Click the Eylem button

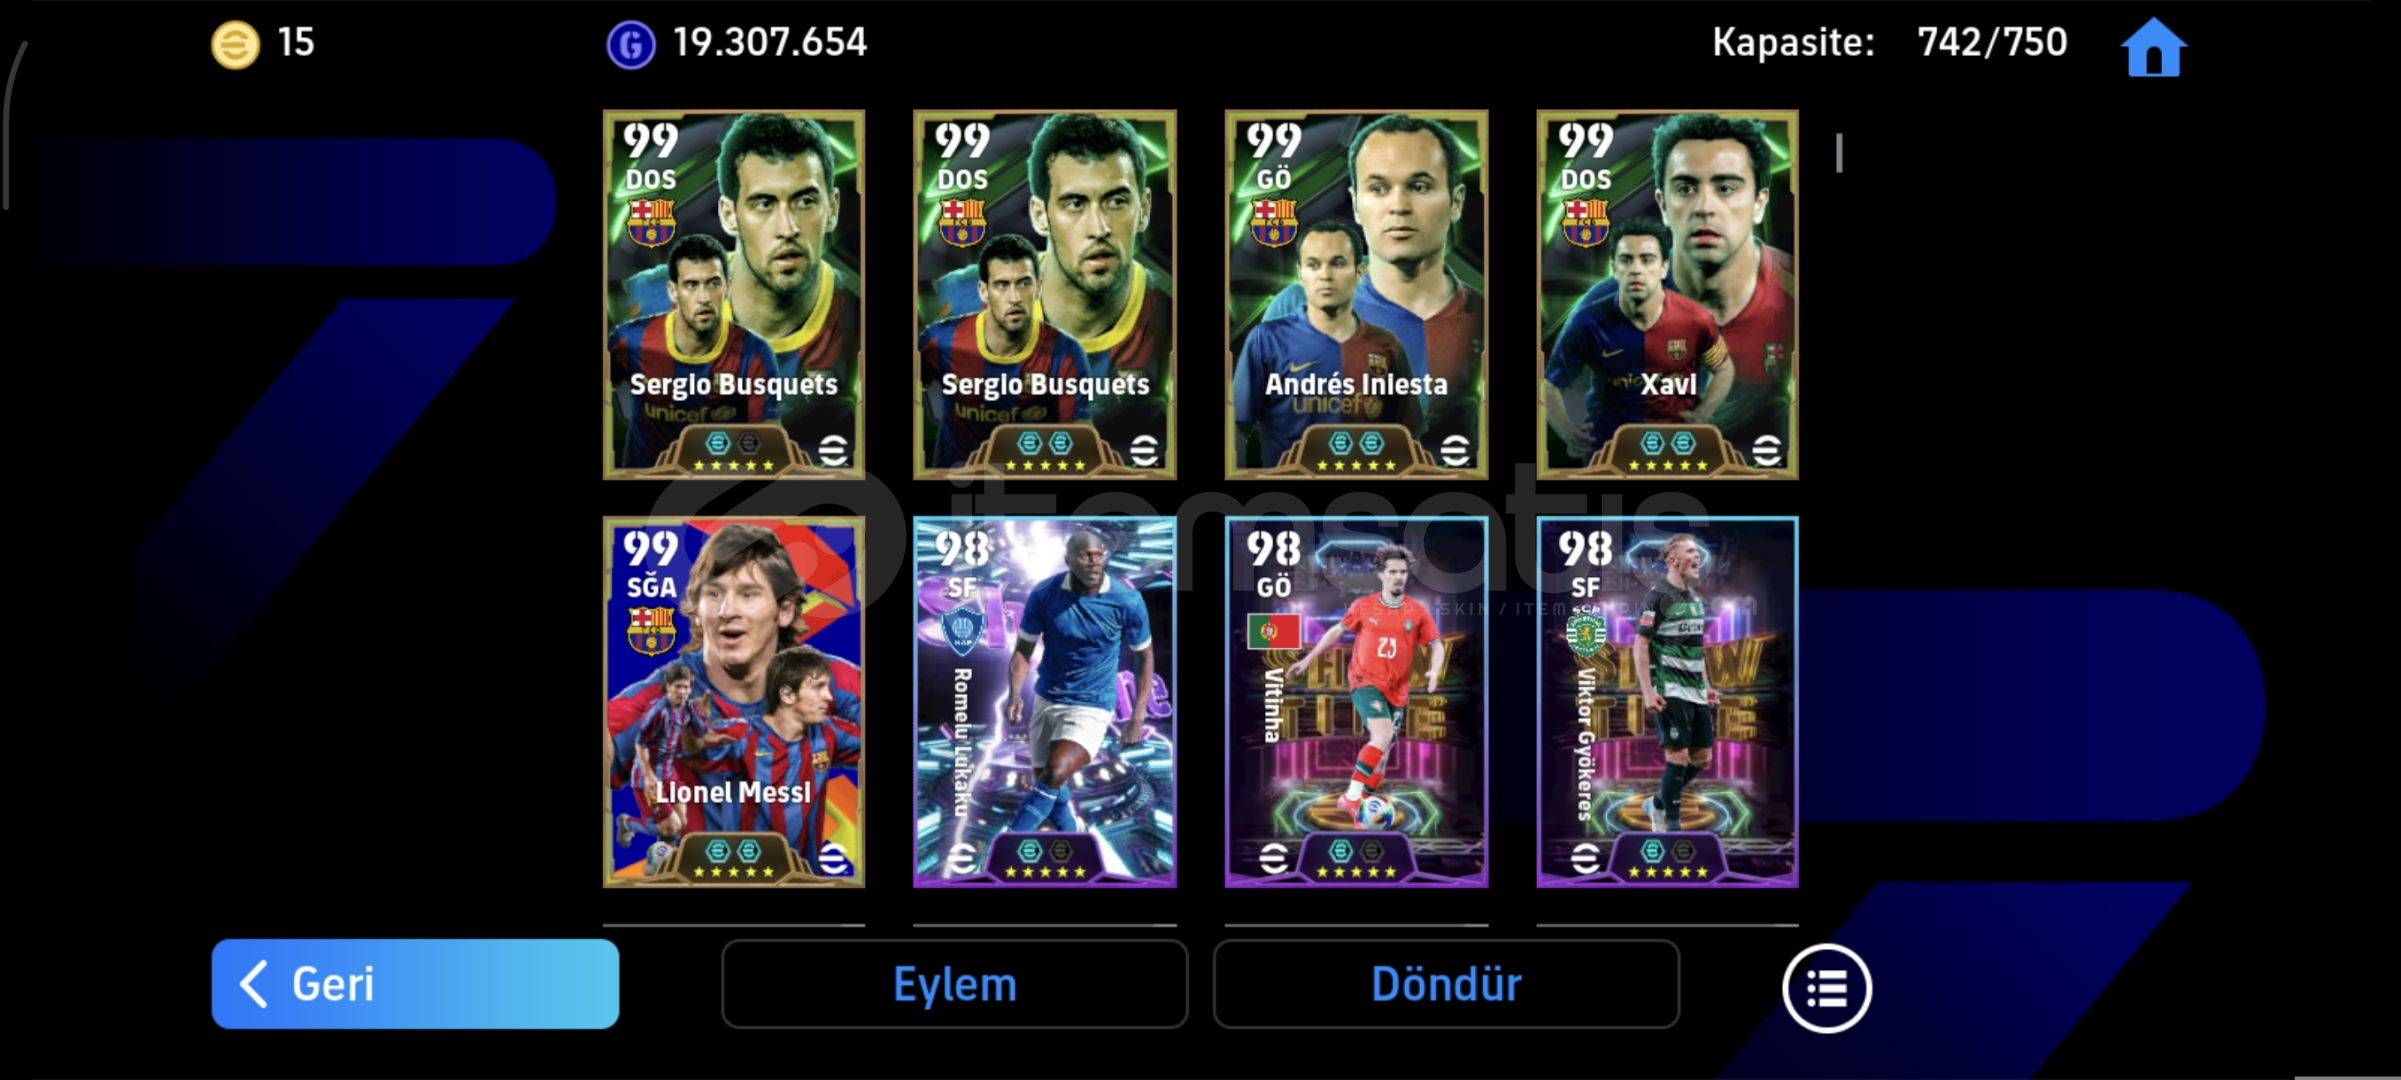[955, 984]
